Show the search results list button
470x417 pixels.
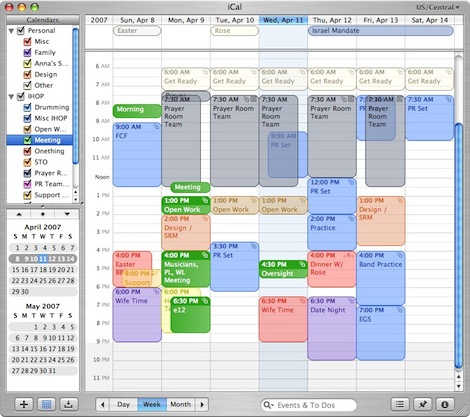pos(400,404)
